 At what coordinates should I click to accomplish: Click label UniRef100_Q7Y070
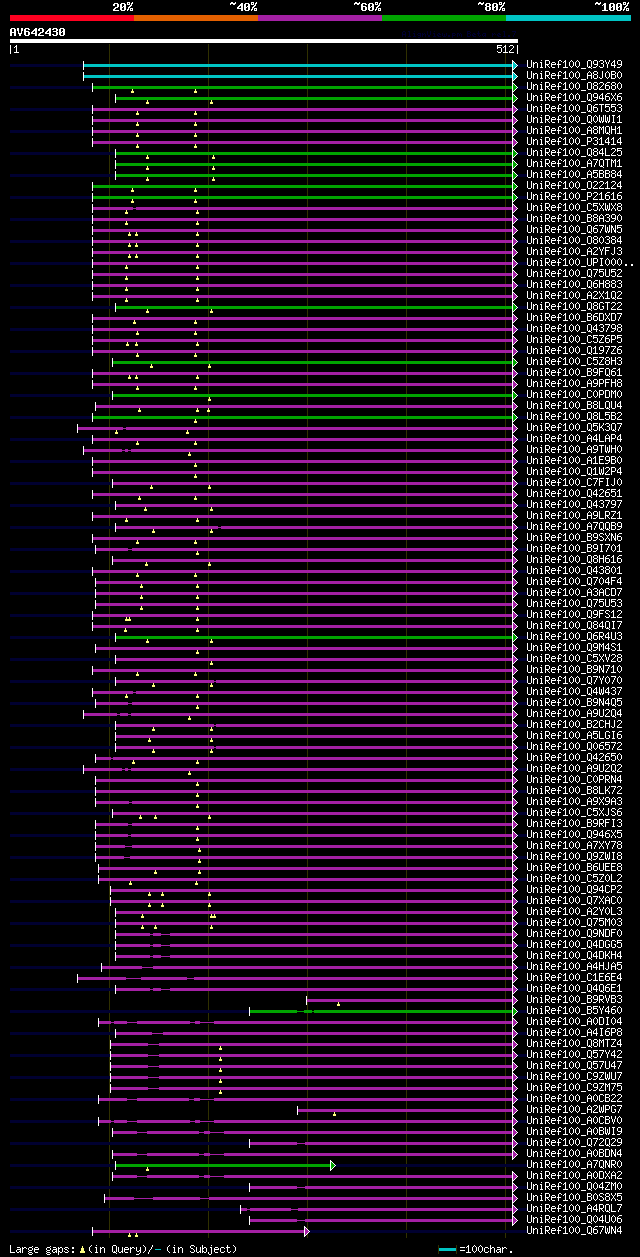click(574, 681)
